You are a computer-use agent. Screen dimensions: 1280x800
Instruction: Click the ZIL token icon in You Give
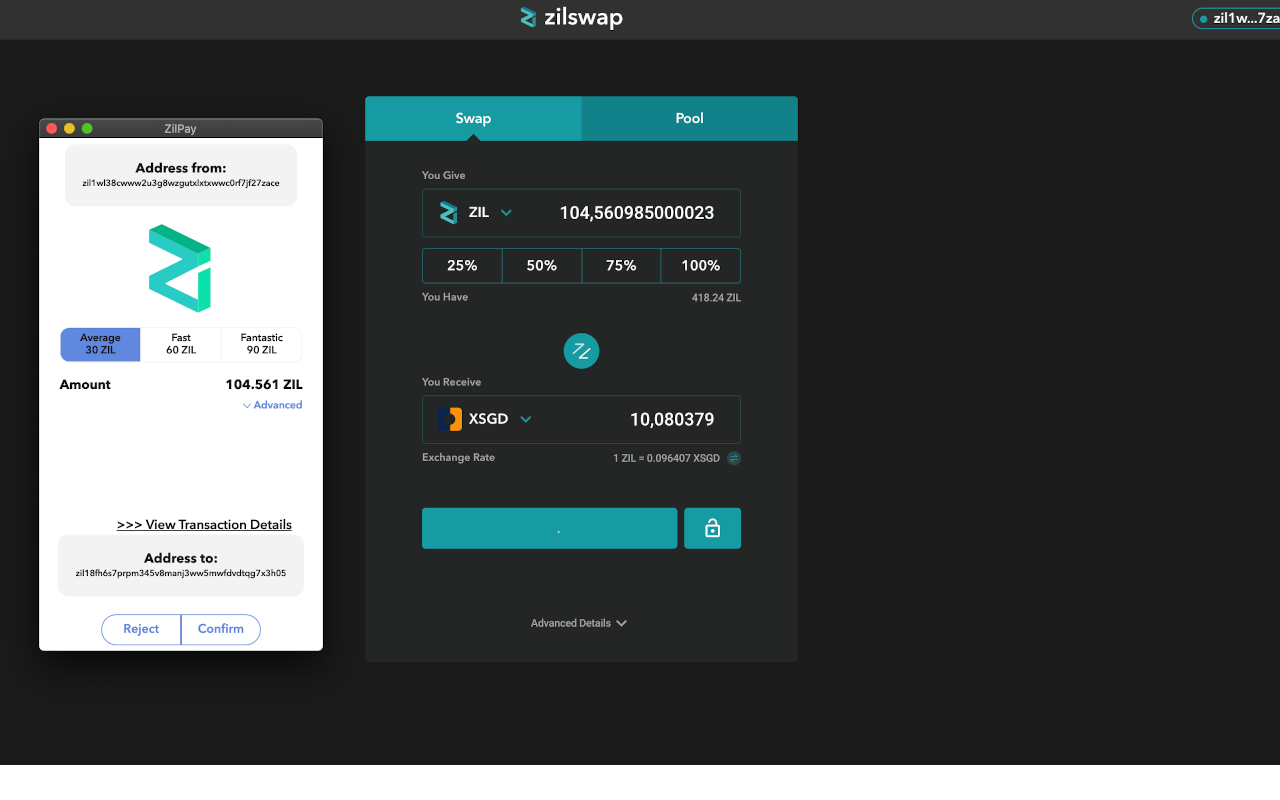coord(449,212)
